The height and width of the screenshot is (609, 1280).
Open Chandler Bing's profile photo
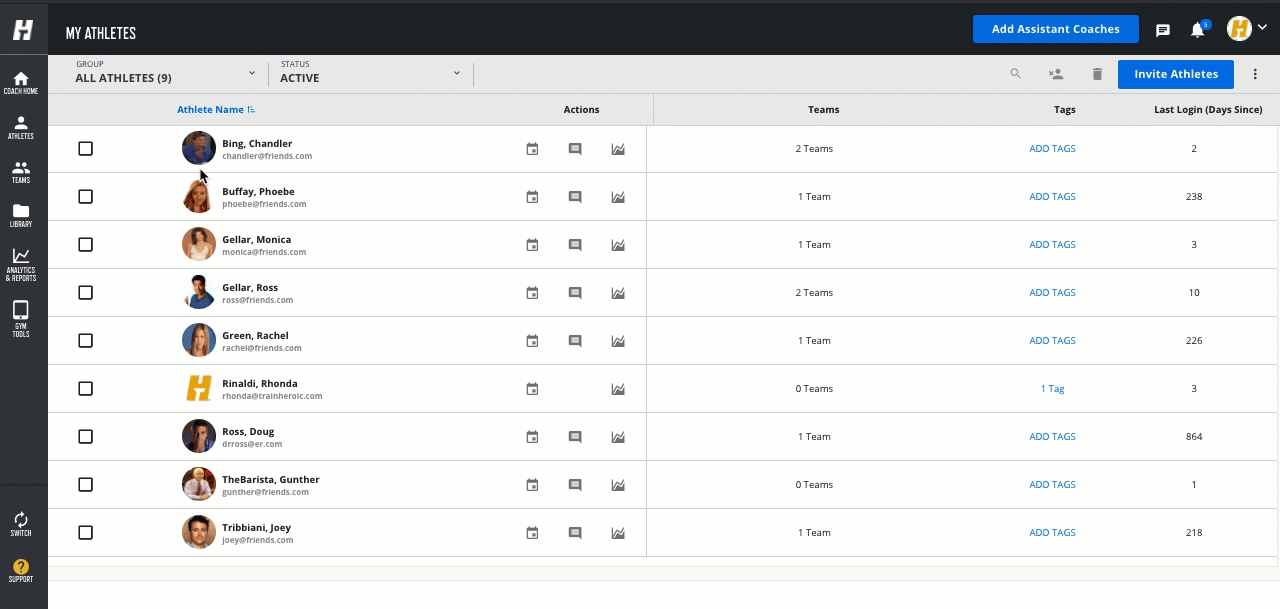[199, 148]
